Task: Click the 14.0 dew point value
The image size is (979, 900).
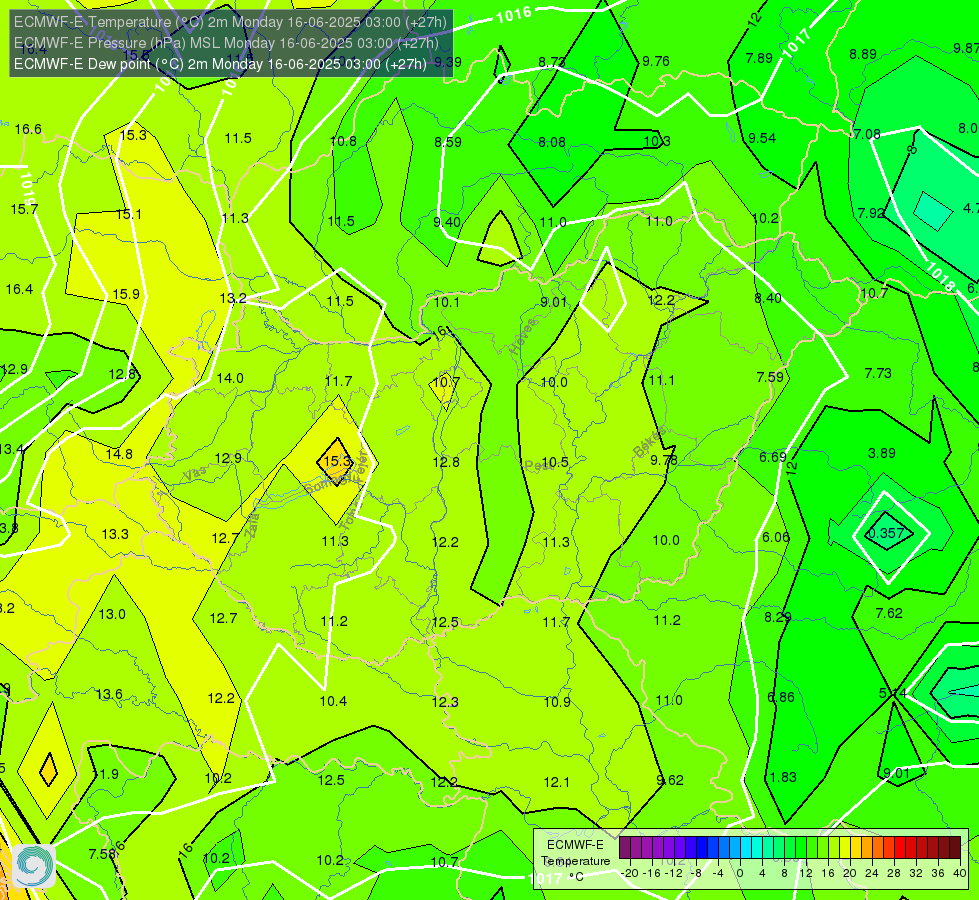Action: click(230, 378)
